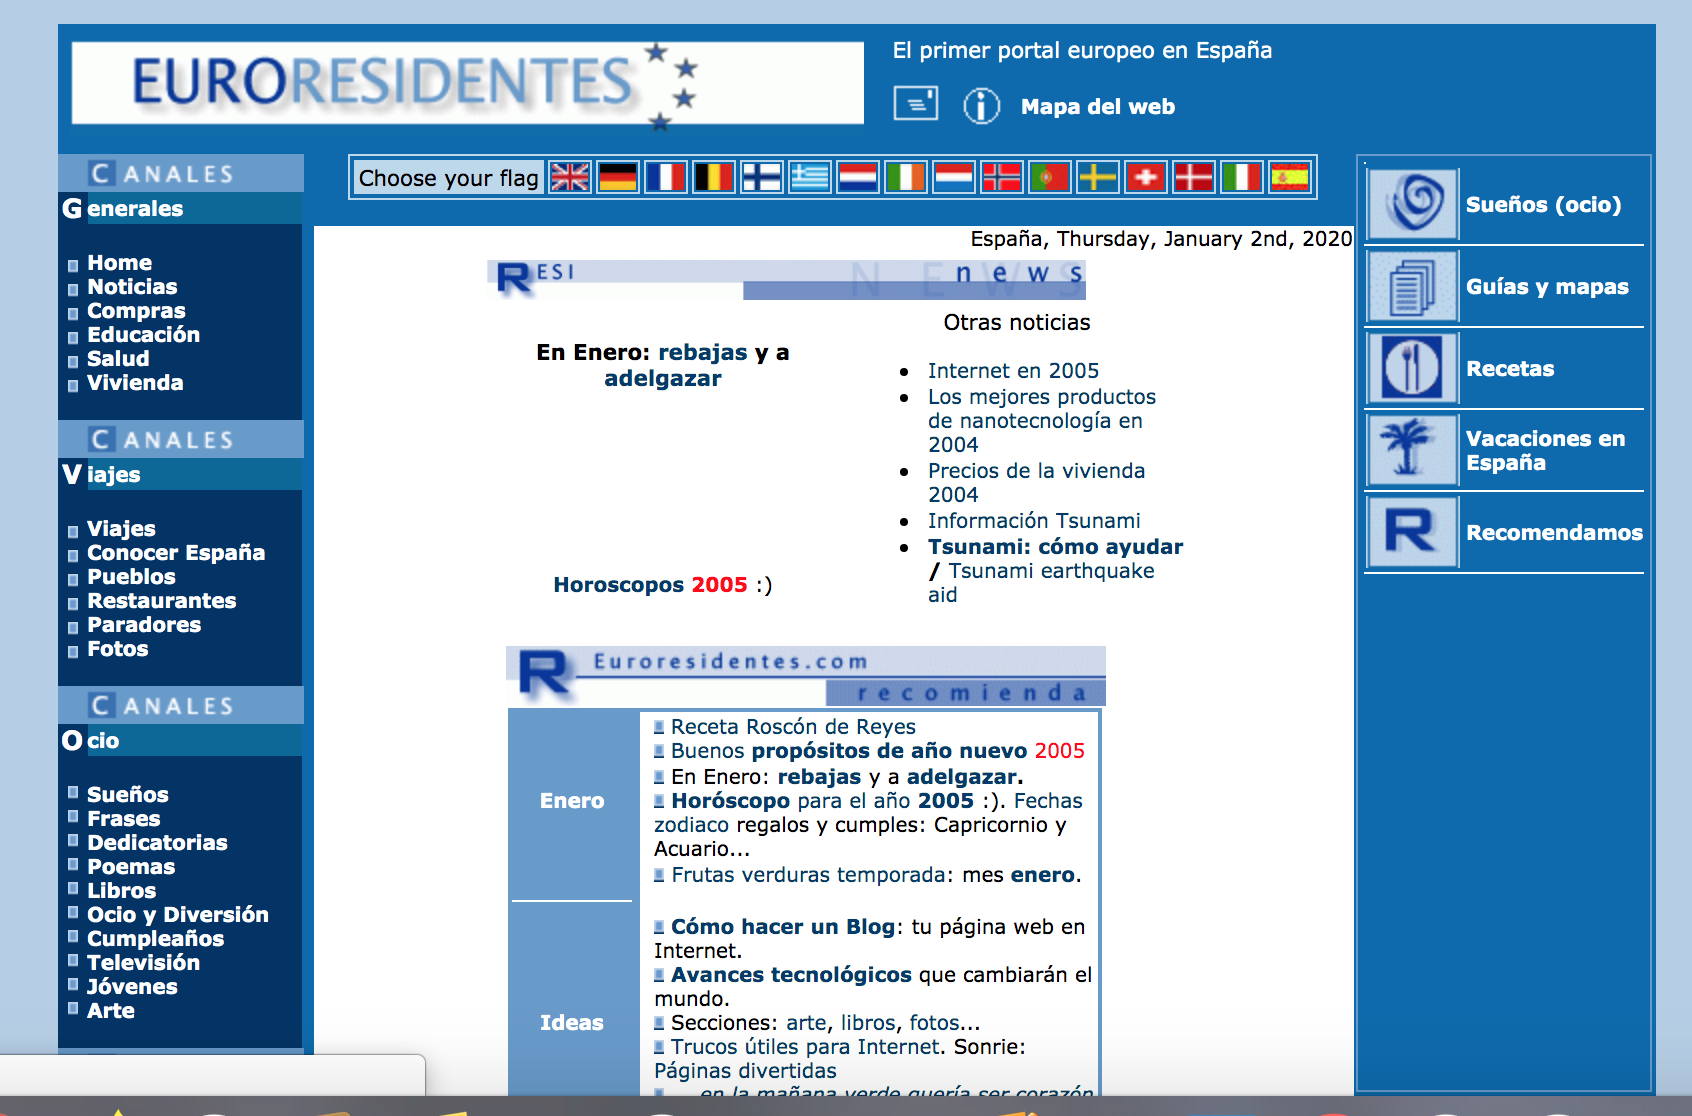This screenshot has width=1692, height=1116.
Task: Select the German flag icon
Action: (x=619, y=178)
